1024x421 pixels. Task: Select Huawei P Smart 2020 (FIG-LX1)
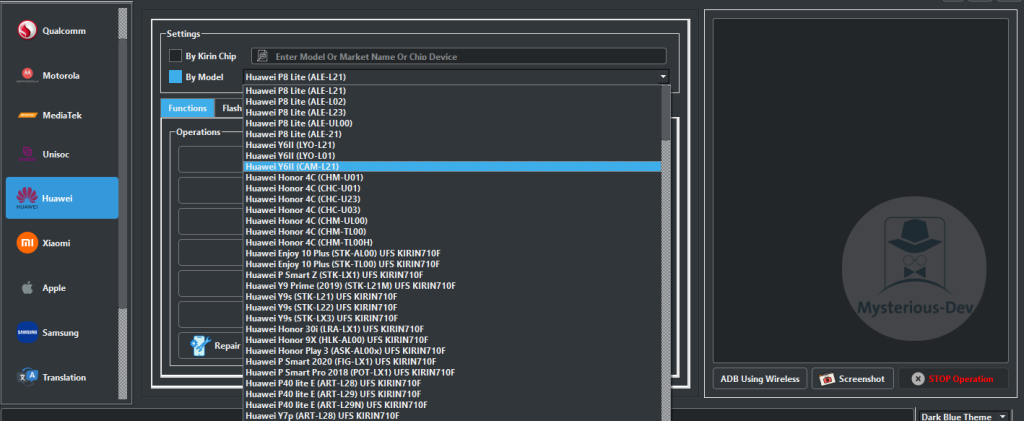[451, 361]
